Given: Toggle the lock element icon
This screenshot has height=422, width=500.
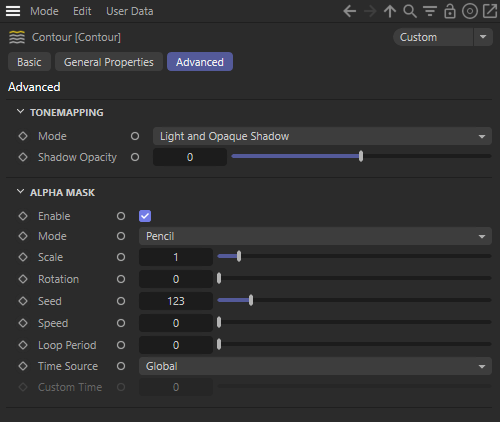Looking at the screenshot, I should [450, 11].
